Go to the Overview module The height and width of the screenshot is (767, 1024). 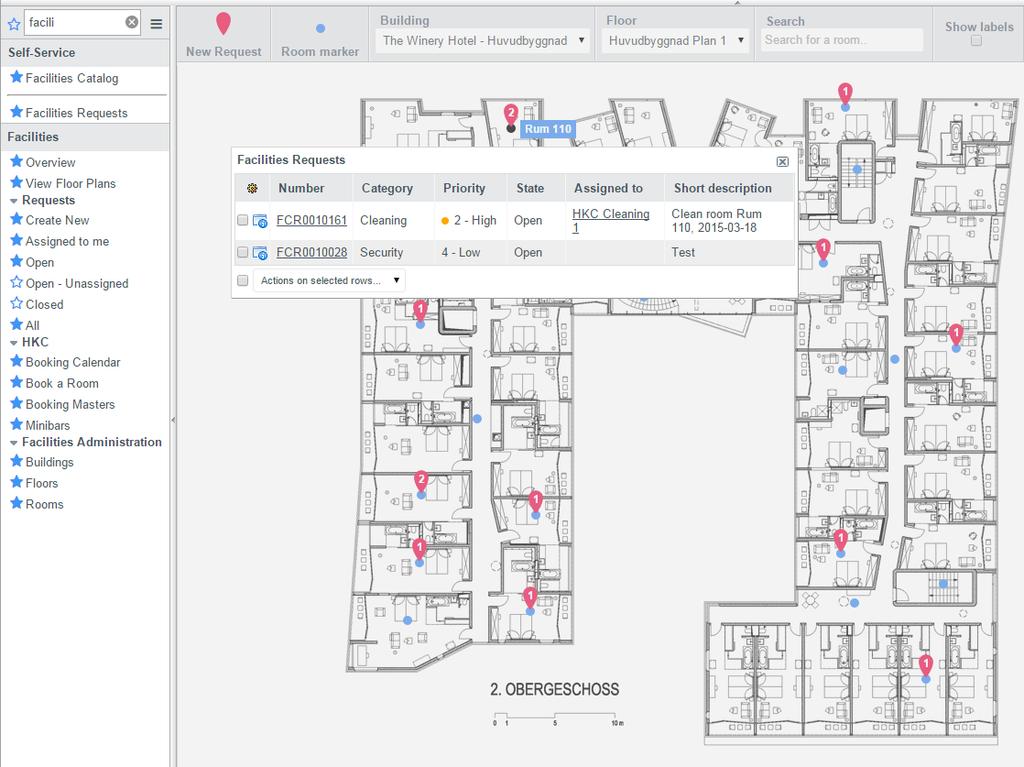tap(50, 162)
